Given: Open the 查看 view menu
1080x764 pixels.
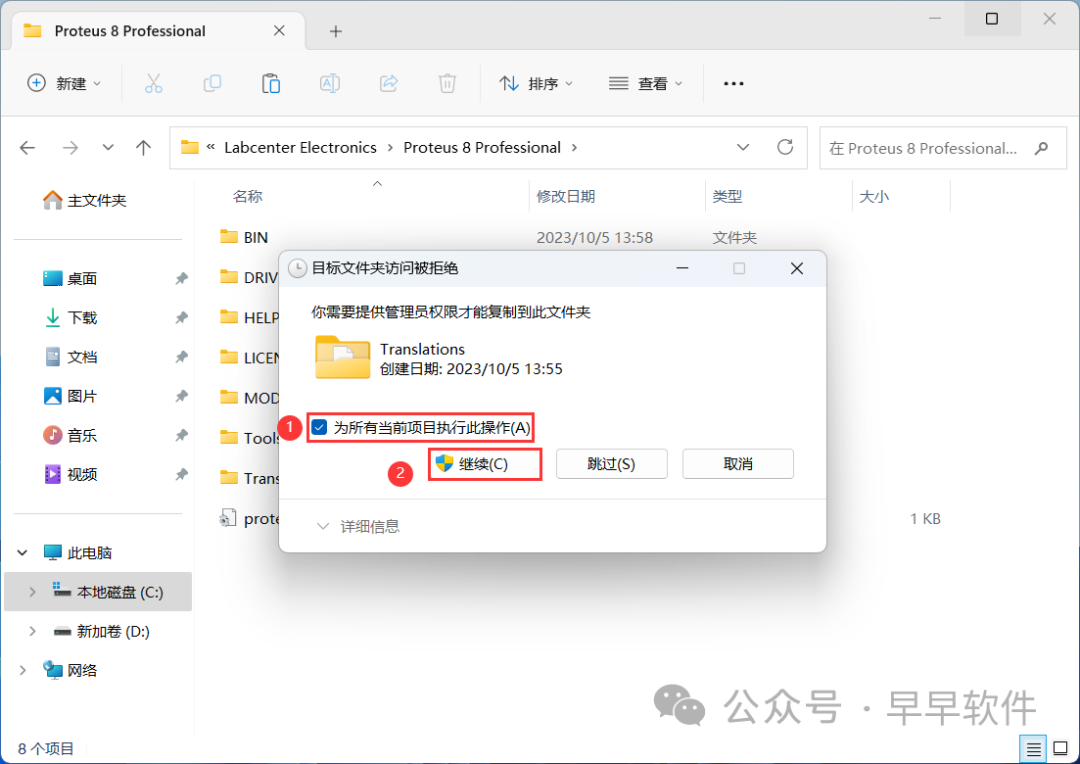Looking at the screenshot, I should (646, 84).
